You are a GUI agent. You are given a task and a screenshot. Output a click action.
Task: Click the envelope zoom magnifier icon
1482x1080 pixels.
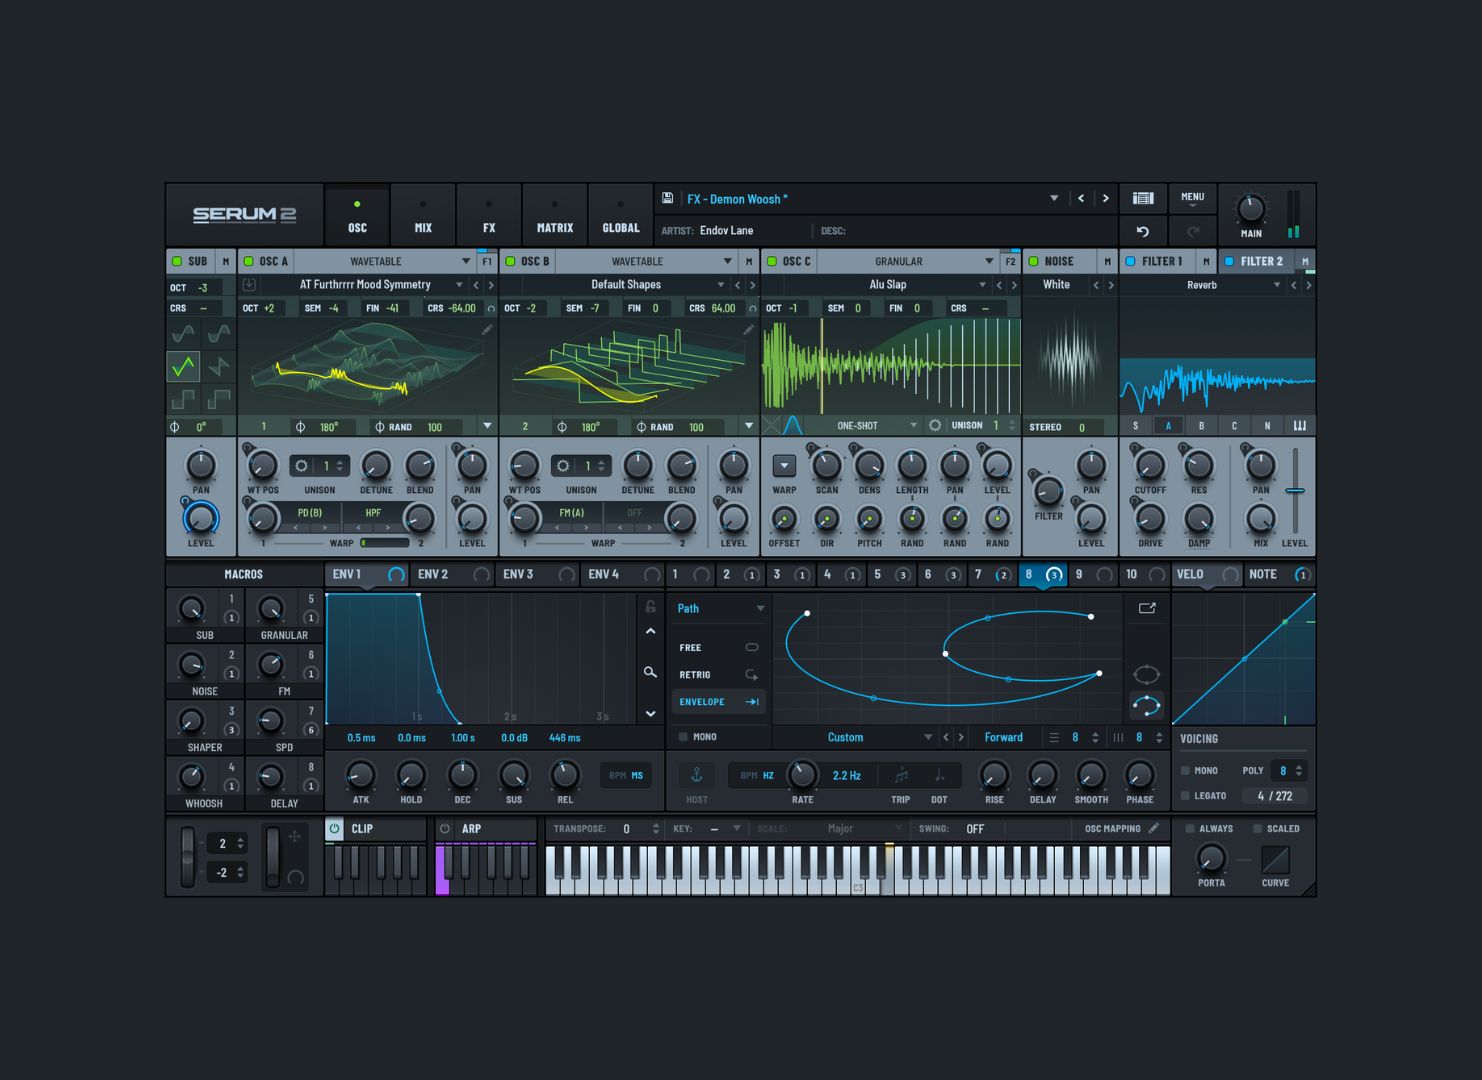[650, 673]
